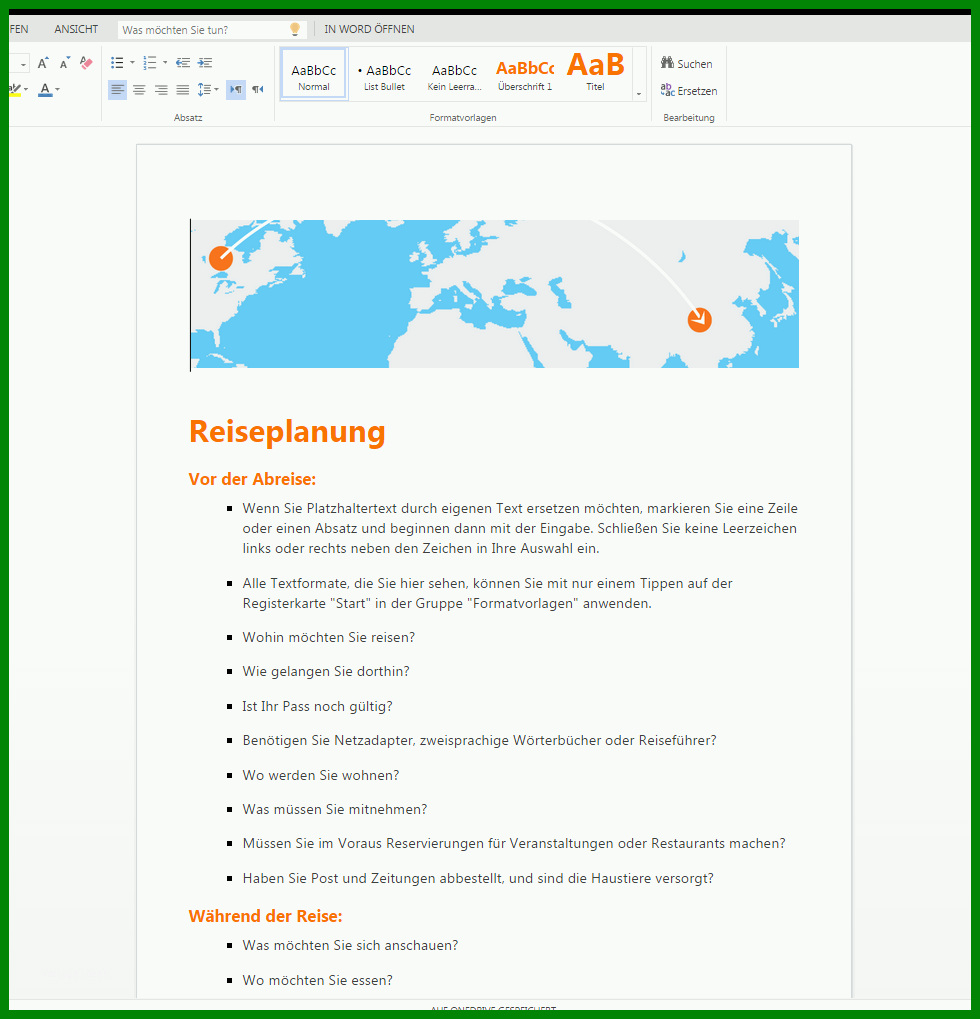Apply numbered list formatting

pyautogui.click(x=150, y=63)
